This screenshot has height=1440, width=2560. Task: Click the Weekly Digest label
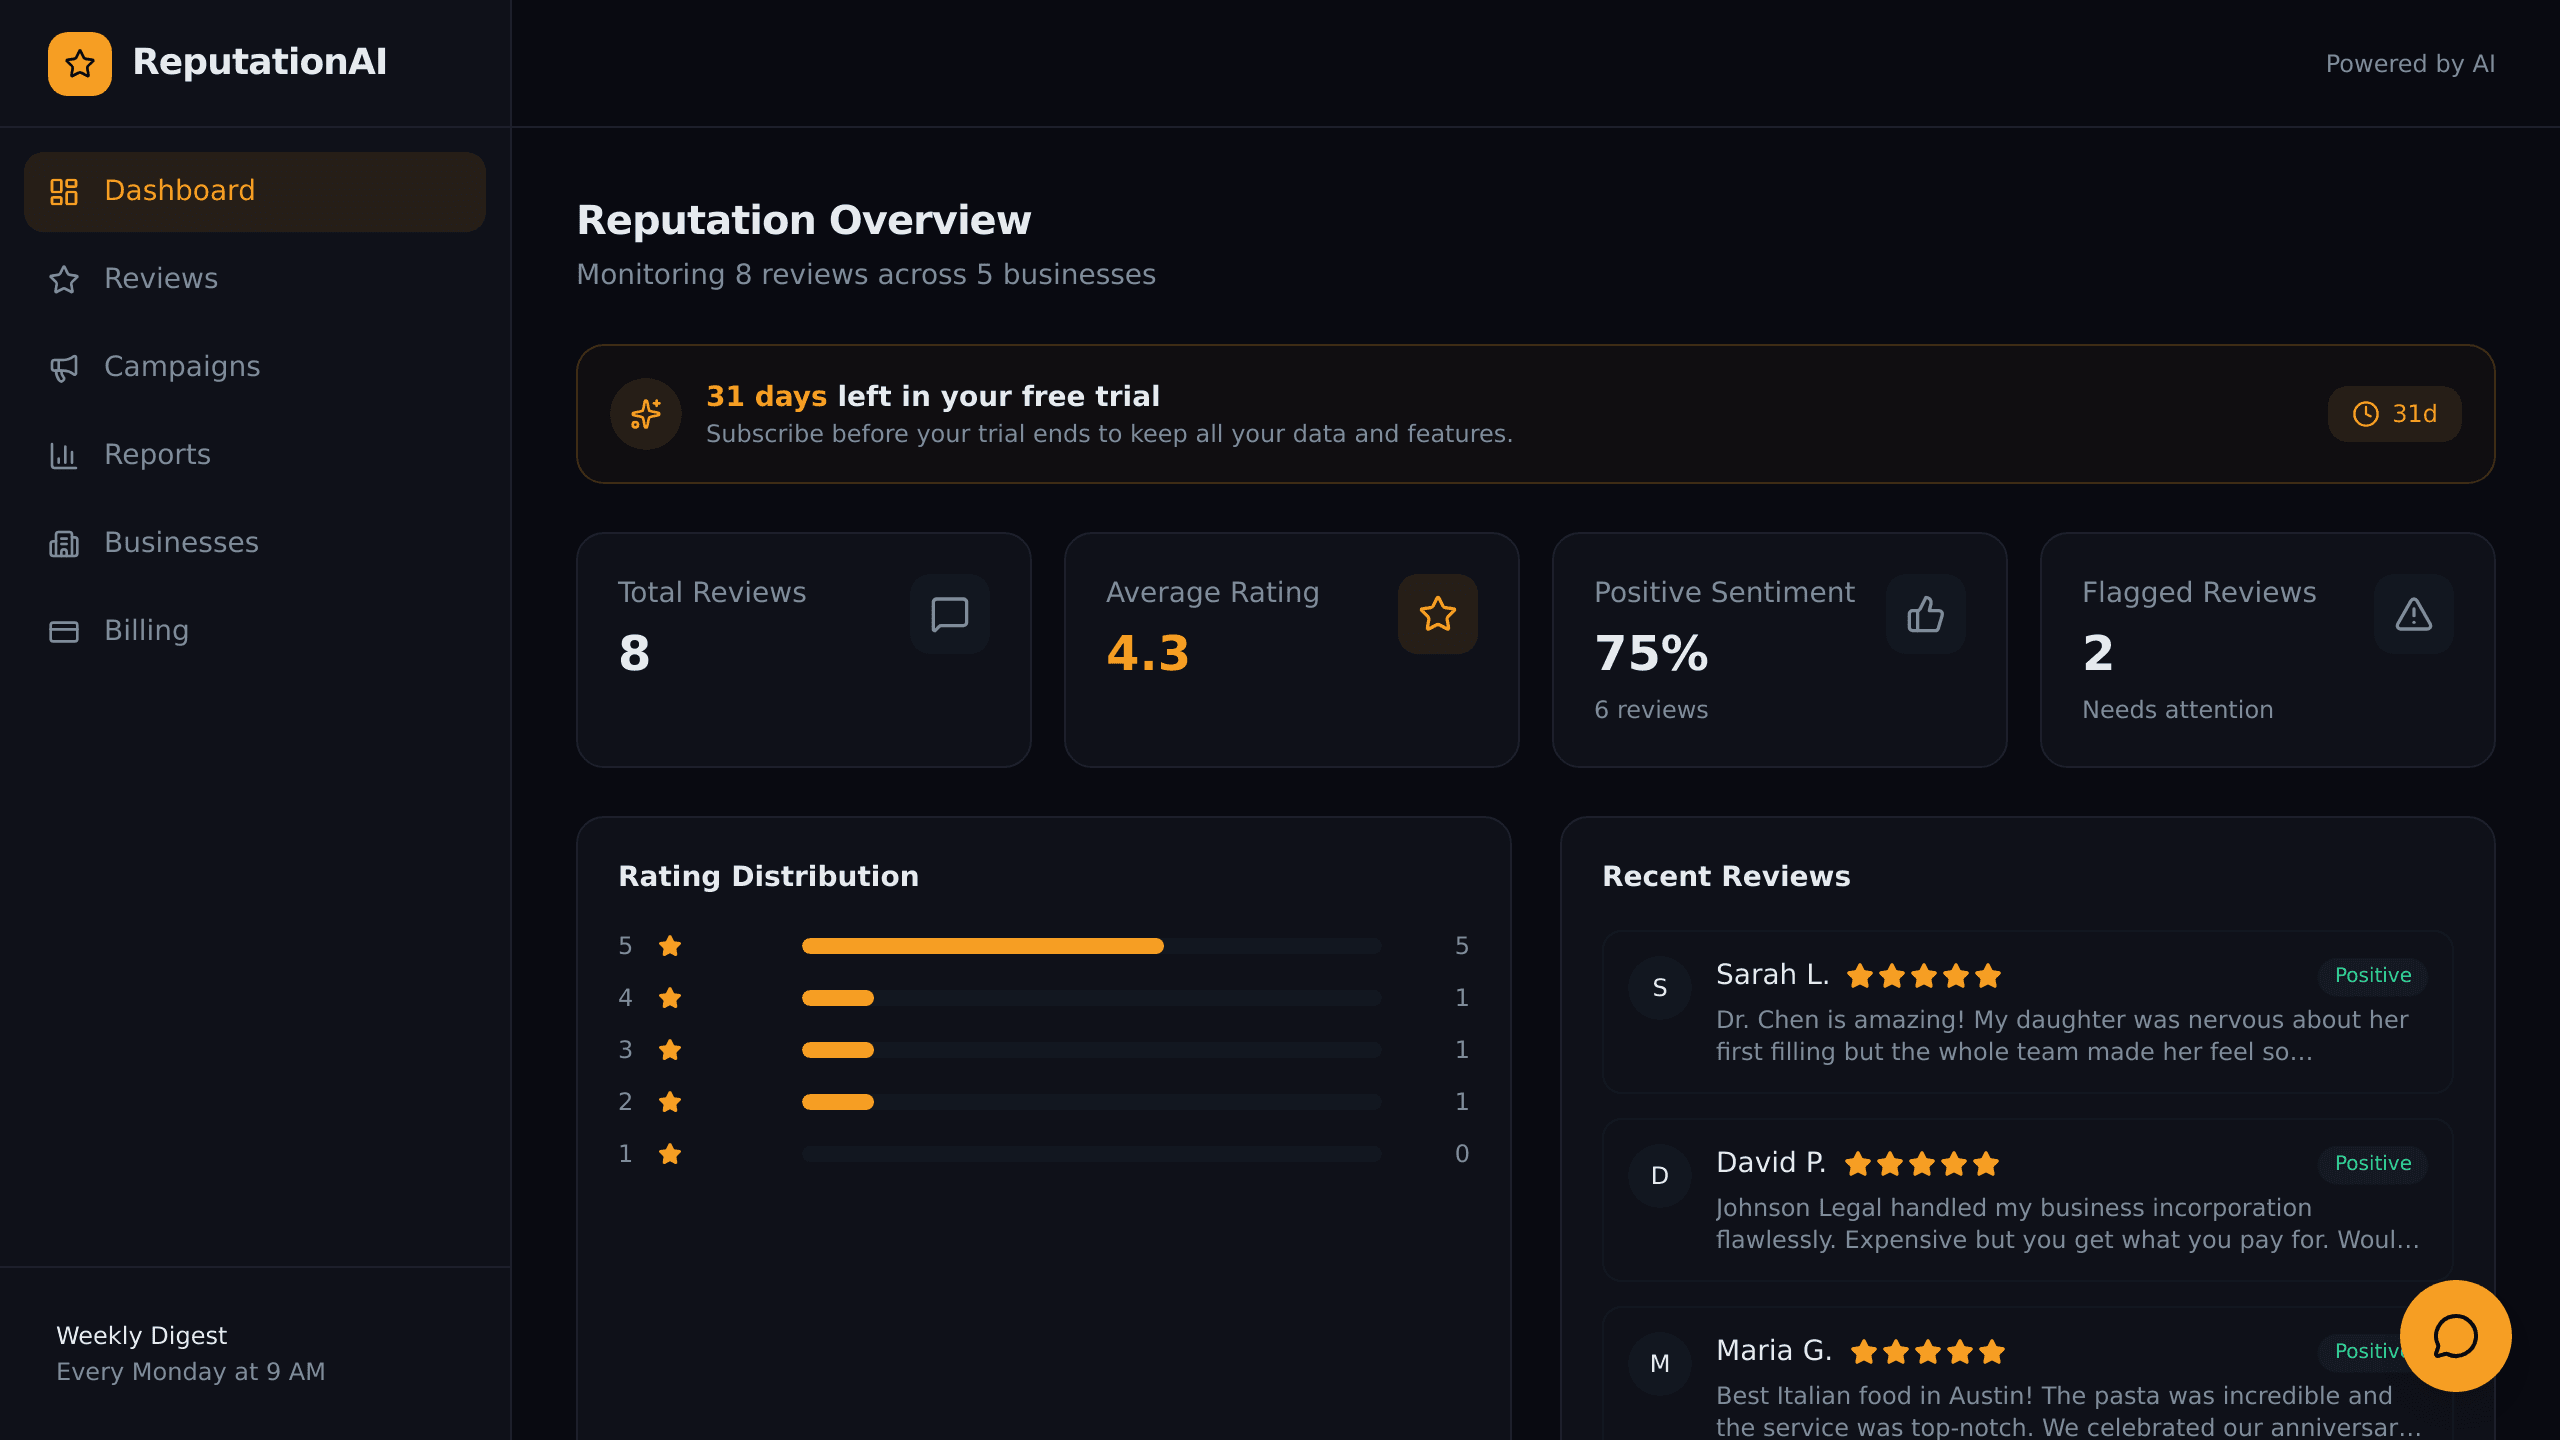click(x=142, y=1336)
